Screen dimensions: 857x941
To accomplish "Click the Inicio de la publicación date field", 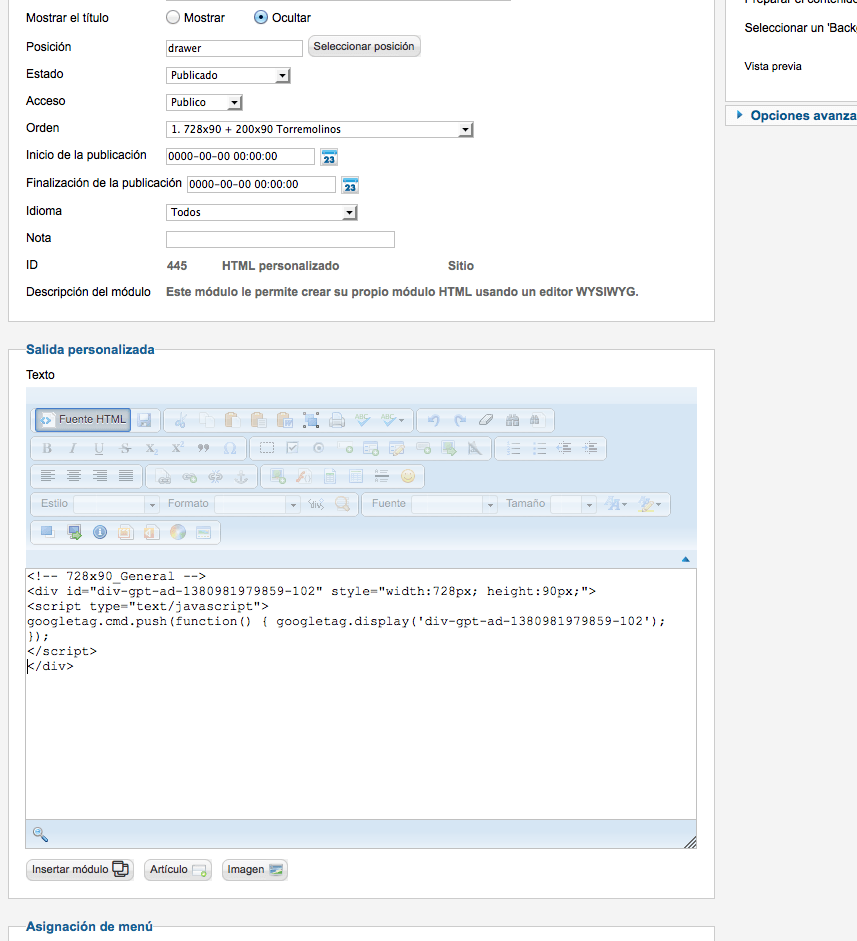I will pos(240,157).
